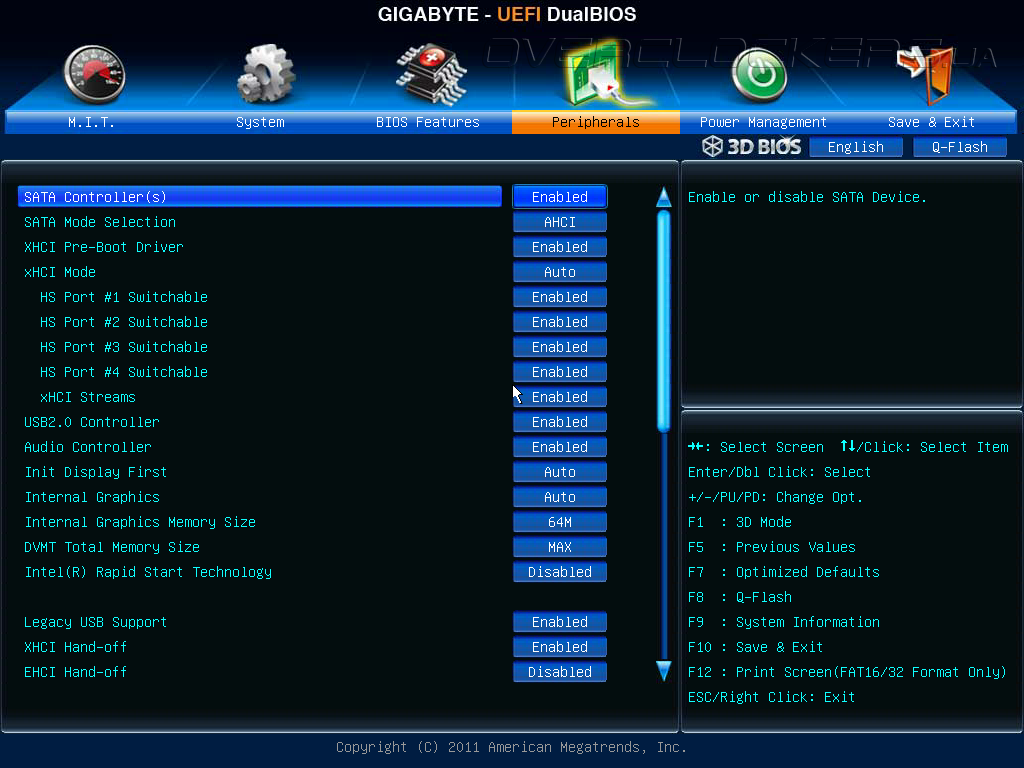Viewport: 1024px width, 768px height.
Task: Select the Internal Graphics Memory Size label
Action: pyautogui.click(x=140, y=522)
